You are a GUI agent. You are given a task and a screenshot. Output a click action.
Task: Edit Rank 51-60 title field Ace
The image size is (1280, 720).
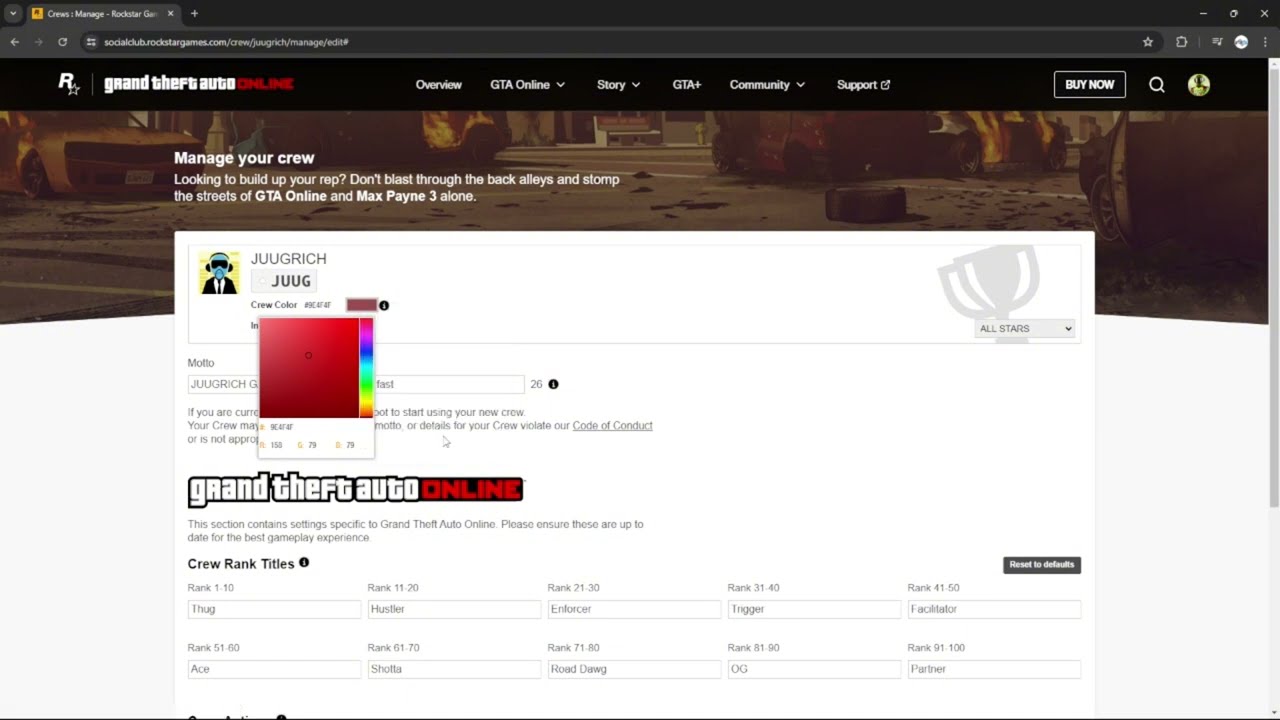[x=274, y=669]
